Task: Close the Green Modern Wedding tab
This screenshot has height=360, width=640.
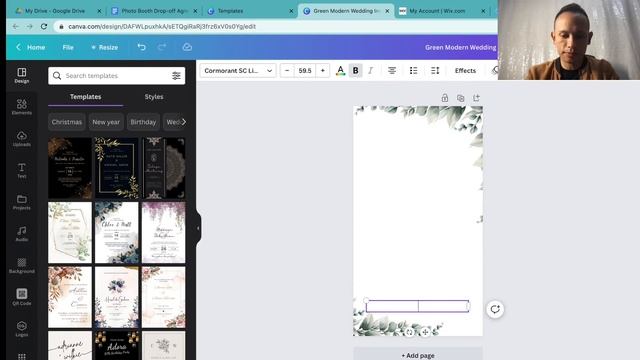Action: click(387, 11)
